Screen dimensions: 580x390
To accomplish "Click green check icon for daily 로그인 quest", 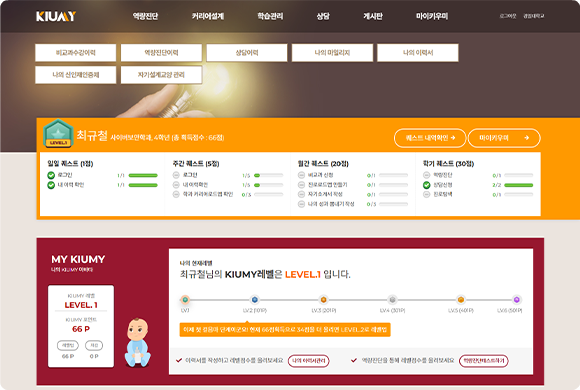I will tap(51, 175).
